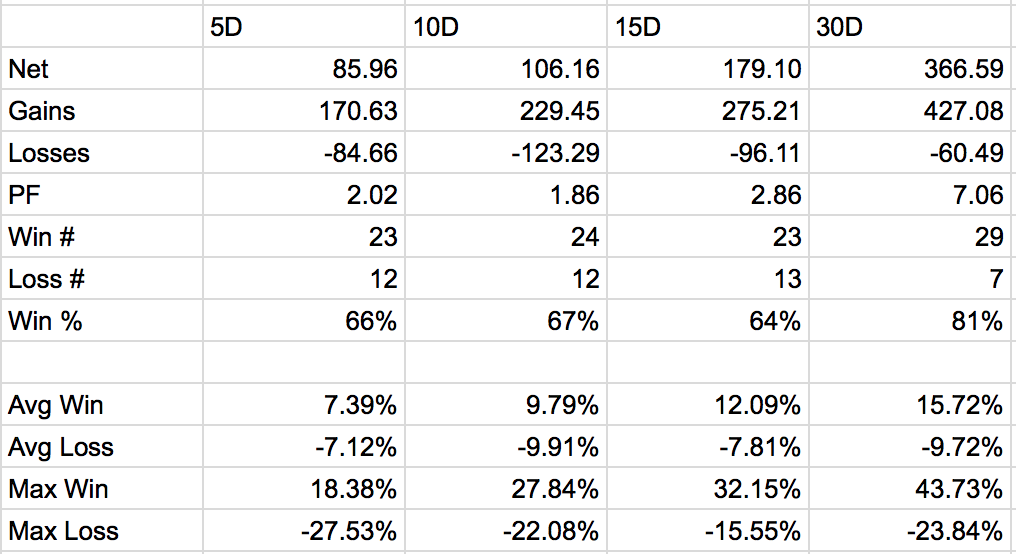
Task: Select the PF row label cell
Action: click(x=102, y=195)
